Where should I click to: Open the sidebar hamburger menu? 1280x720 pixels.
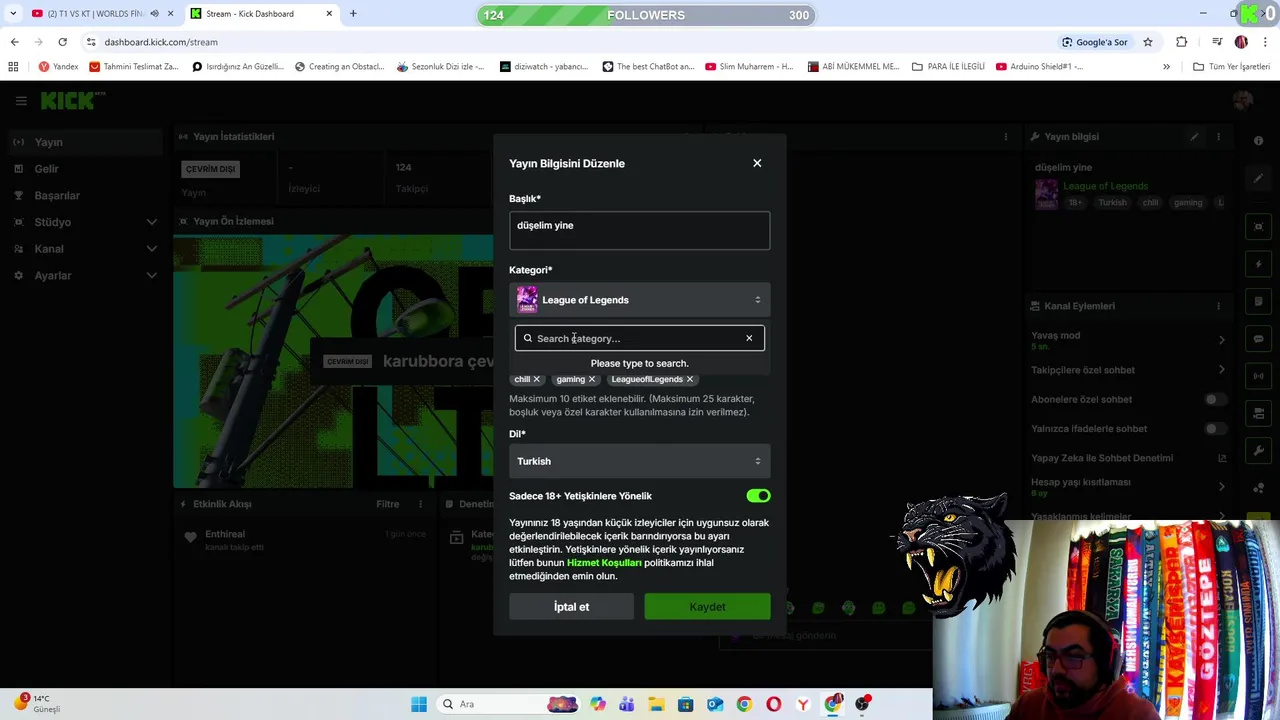[20, 101]
